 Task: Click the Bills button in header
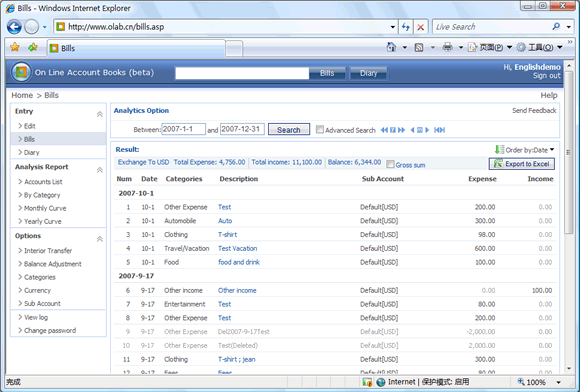327,73
